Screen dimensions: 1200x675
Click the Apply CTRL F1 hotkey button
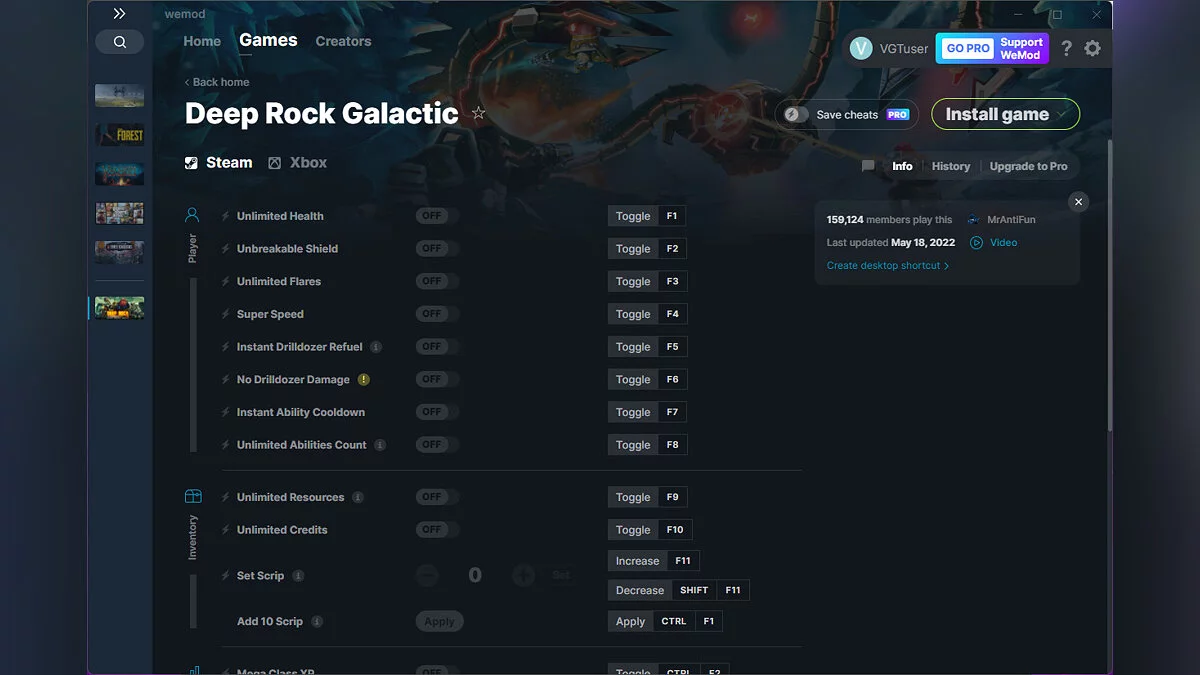pos(665,621)
